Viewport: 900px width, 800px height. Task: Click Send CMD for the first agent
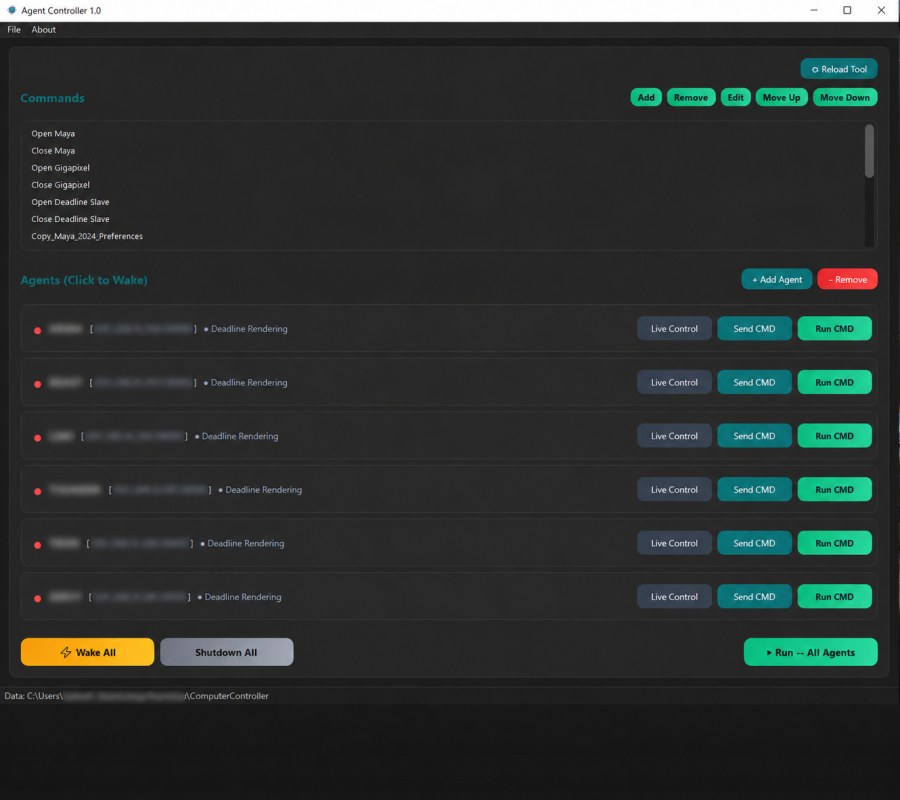(754, 329)
